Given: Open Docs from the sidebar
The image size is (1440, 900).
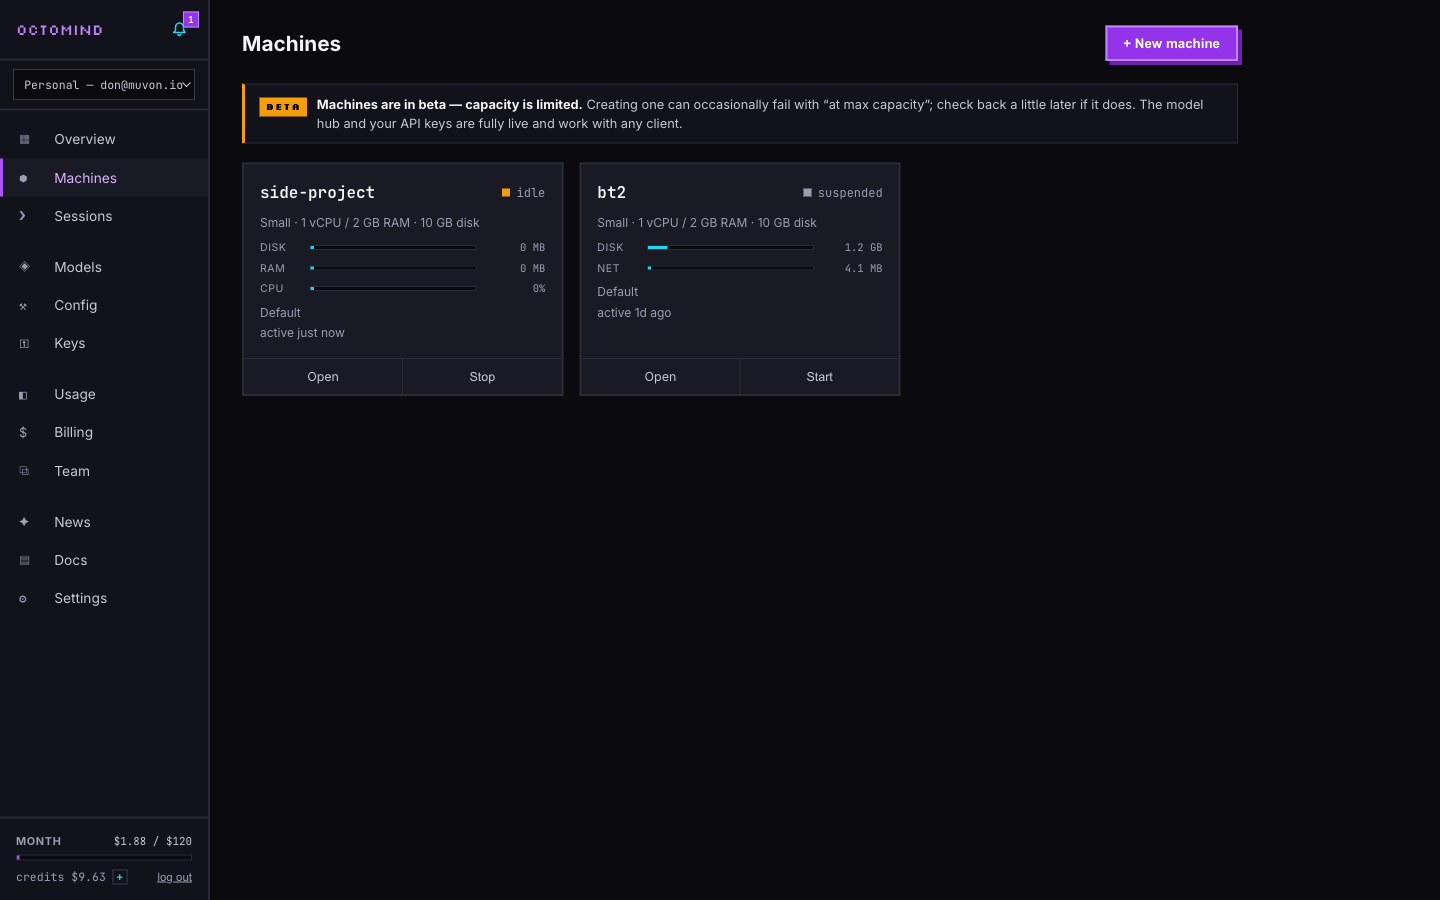Looking at the screenshot, I should click(x=104, y=560).
